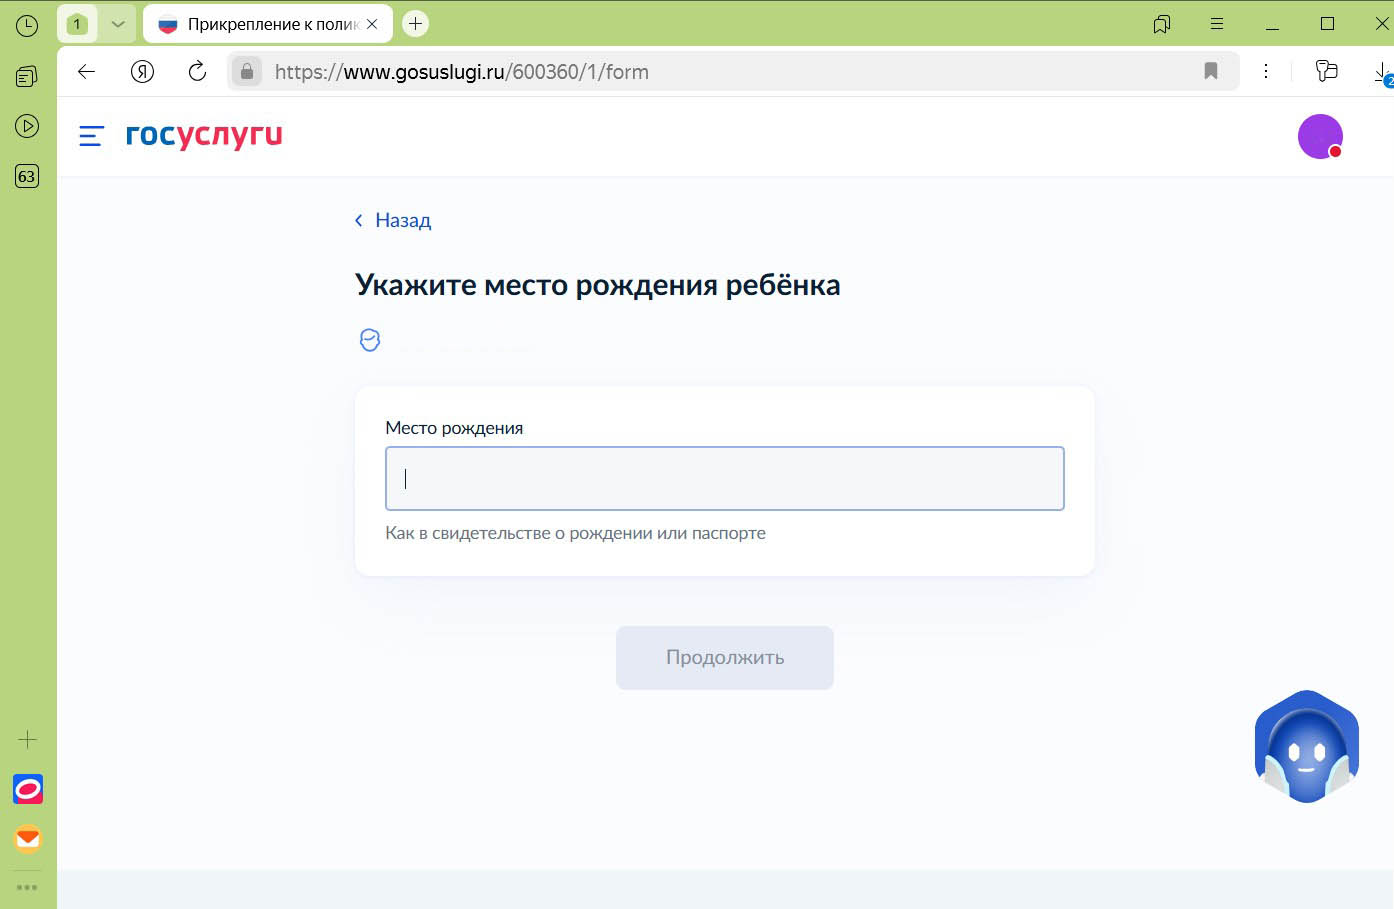The height and width of the screenshot is (909, 1394).
Task: Open downloads showing two new items
Action: coord(1381,72)
